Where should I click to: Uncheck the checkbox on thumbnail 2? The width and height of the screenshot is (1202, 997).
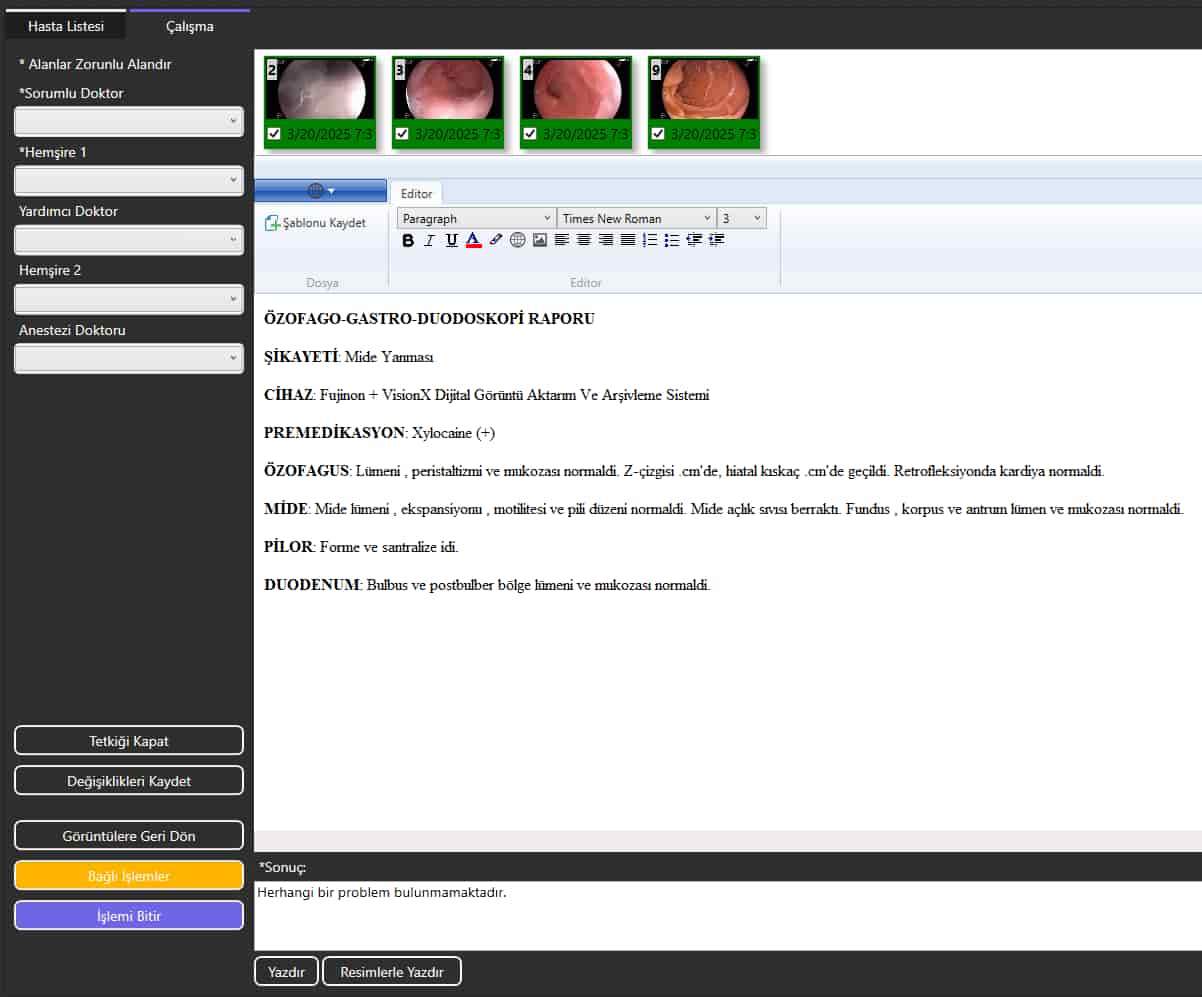coord(274,134)
